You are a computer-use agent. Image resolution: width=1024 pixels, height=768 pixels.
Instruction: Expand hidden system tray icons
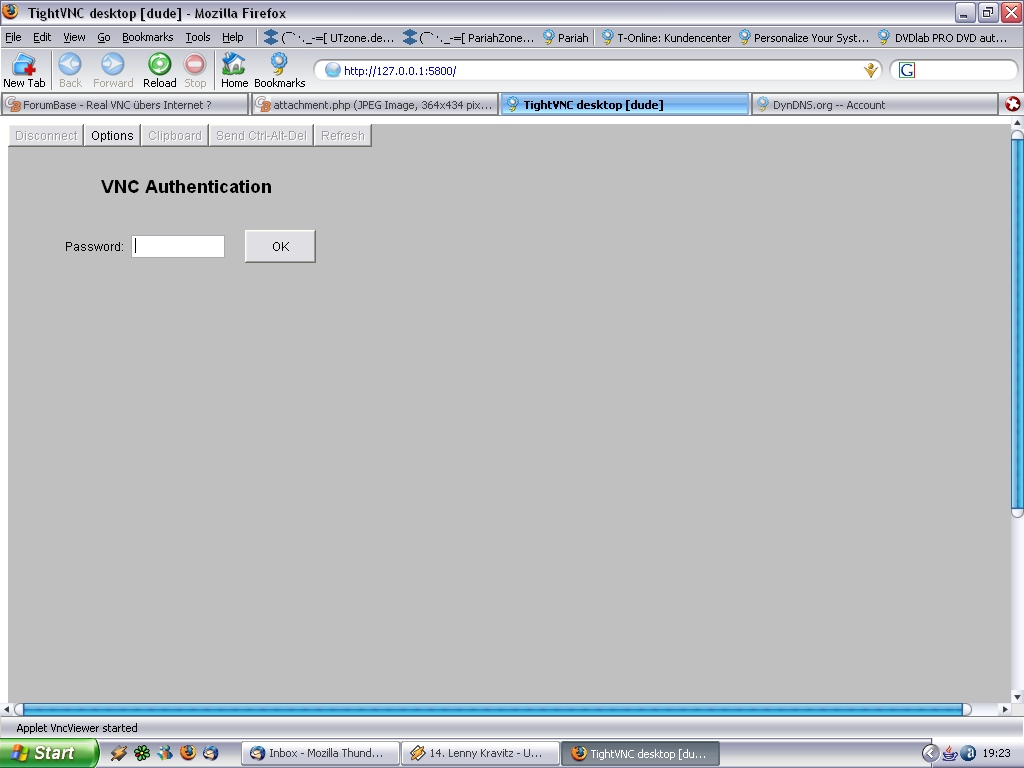929,754
